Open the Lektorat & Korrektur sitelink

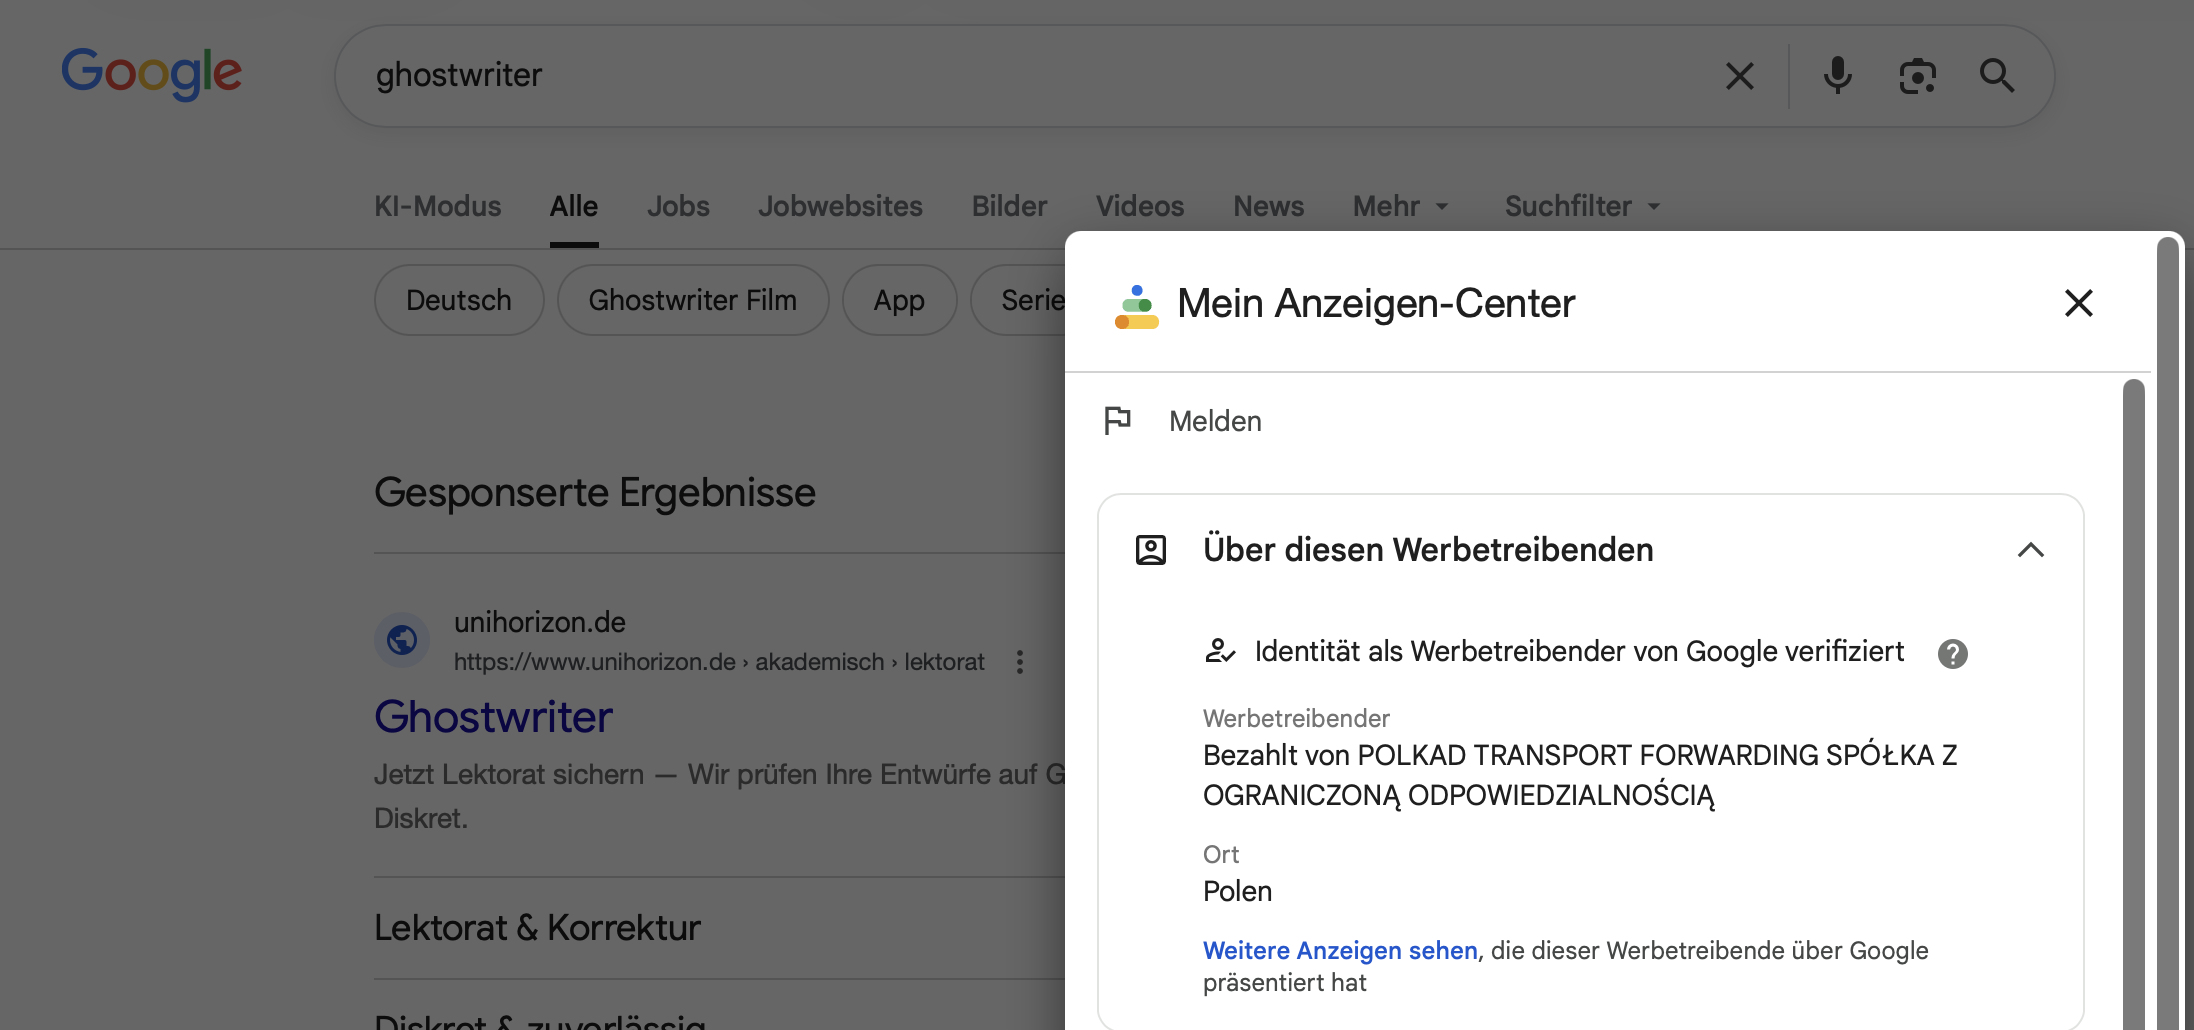coord(537,928)
